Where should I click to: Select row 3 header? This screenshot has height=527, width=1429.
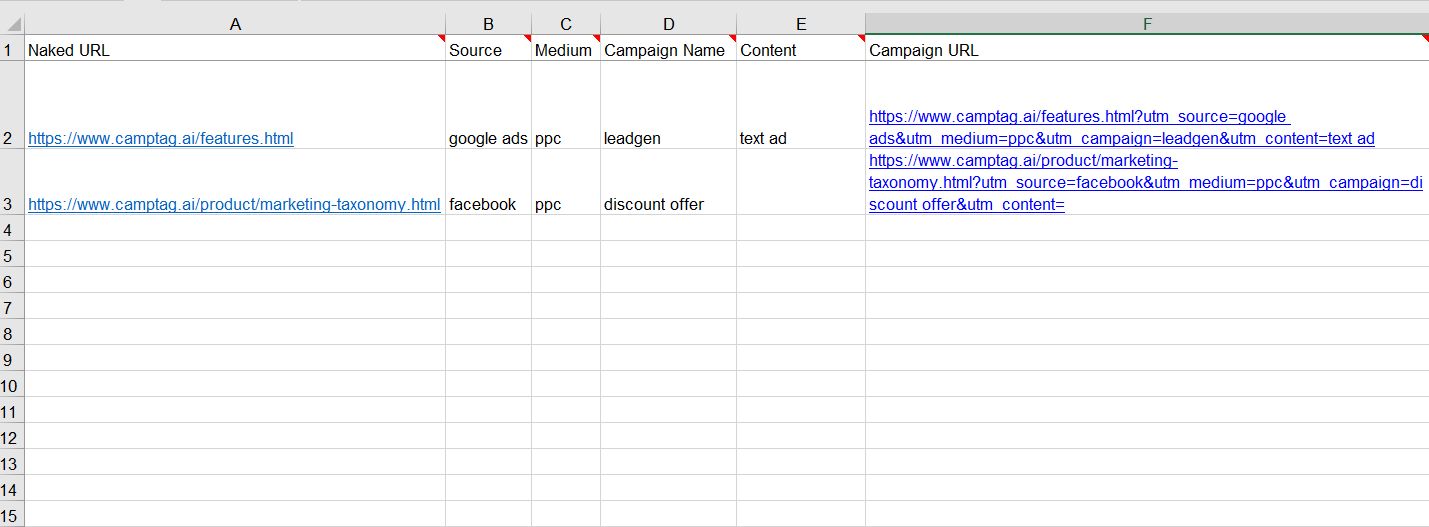11,204
